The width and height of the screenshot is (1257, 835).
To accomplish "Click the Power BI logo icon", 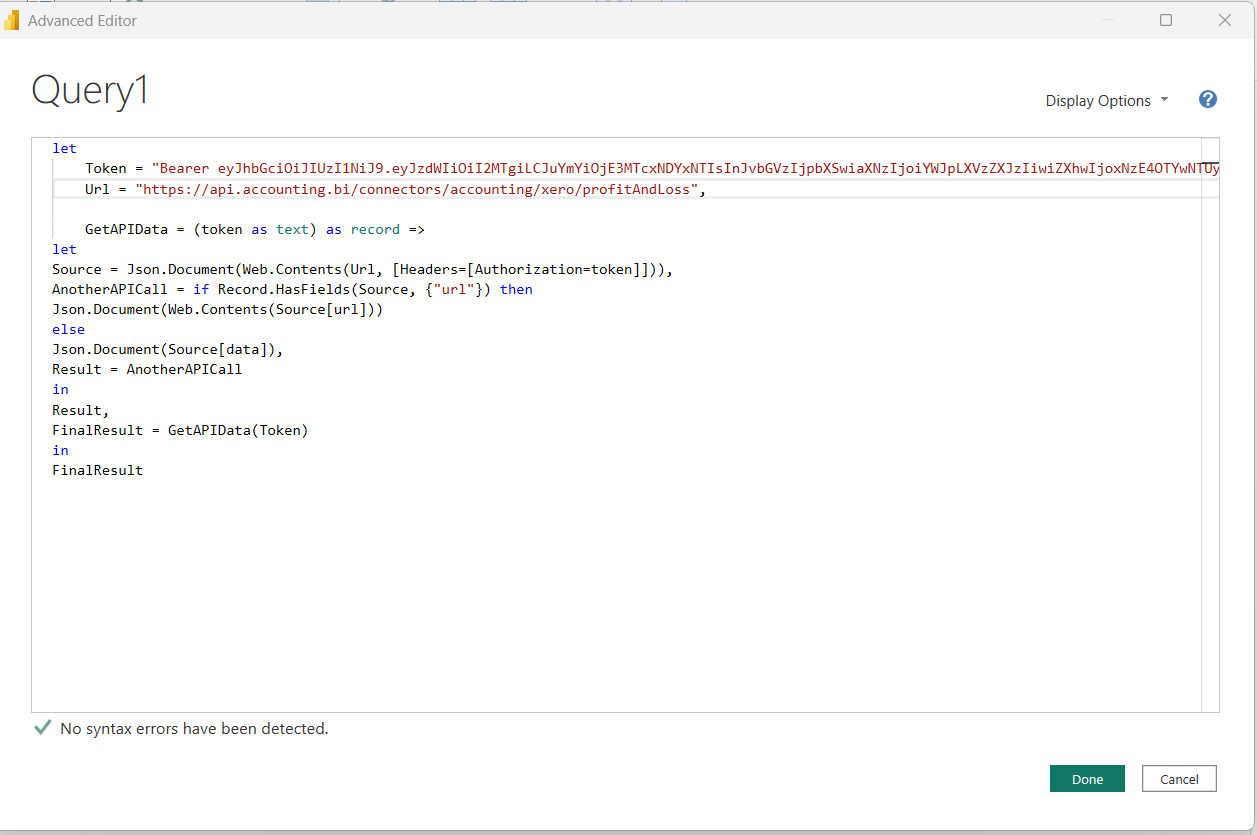I will click(x=12, y=20).
